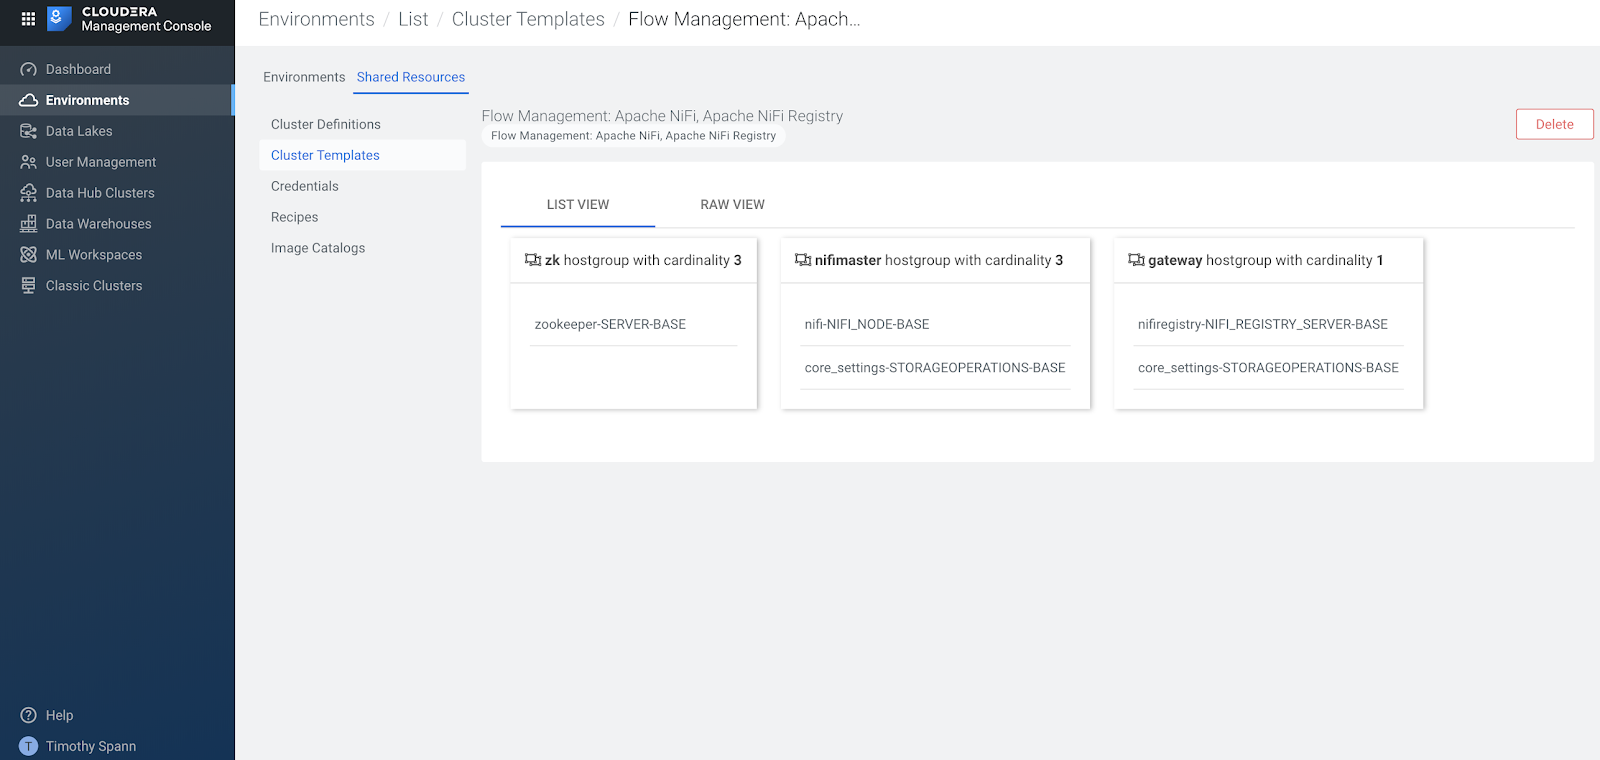Click Cloudera Management Console title
1600x760 pixels.
(x=146, y=19)
